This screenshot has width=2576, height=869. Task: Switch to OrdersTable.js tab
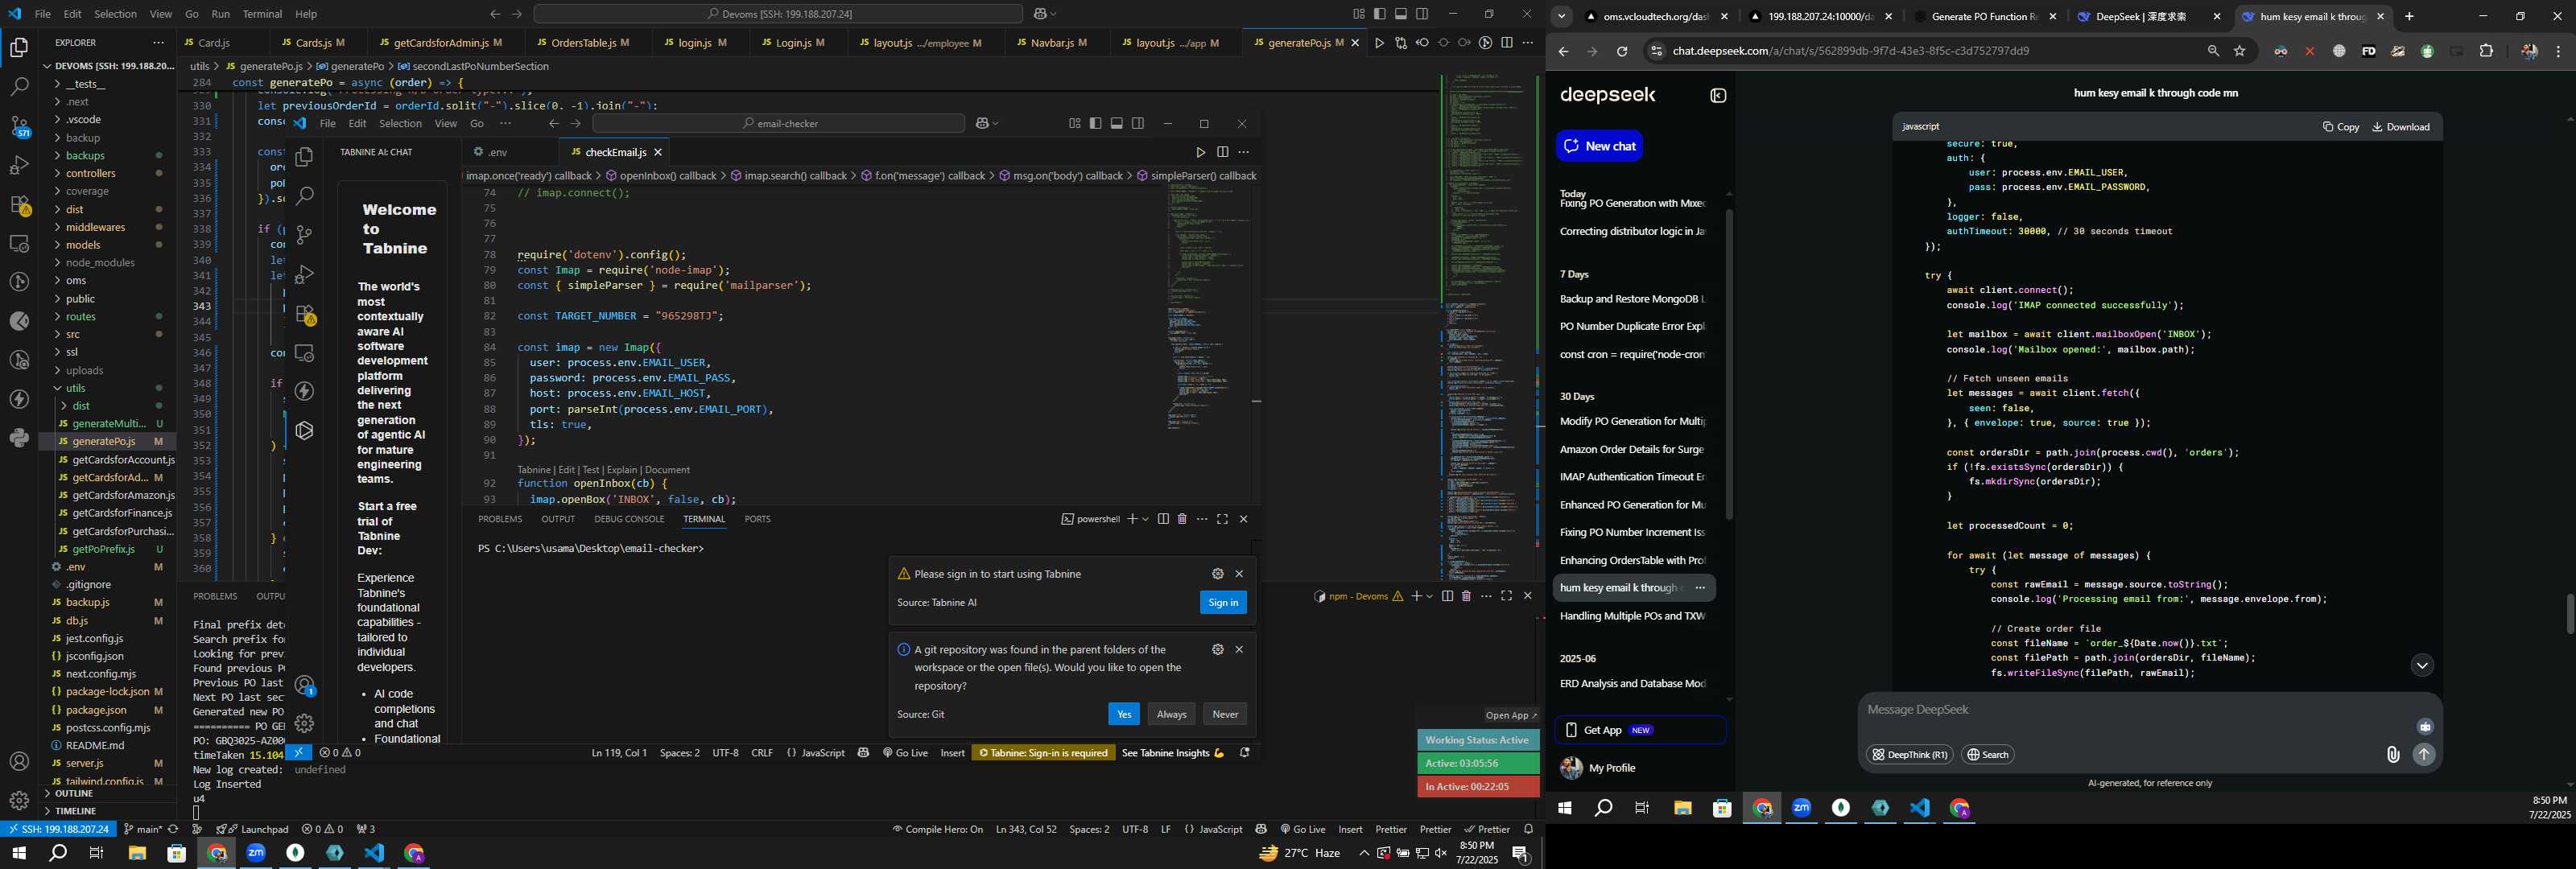590,43
